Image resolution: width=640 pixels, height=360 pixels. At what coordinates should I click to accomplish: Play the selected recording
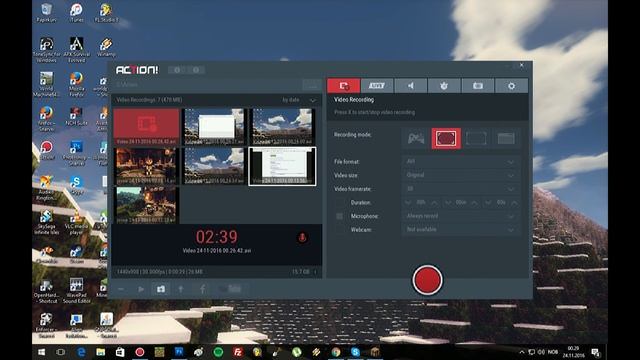click(141, 289)
